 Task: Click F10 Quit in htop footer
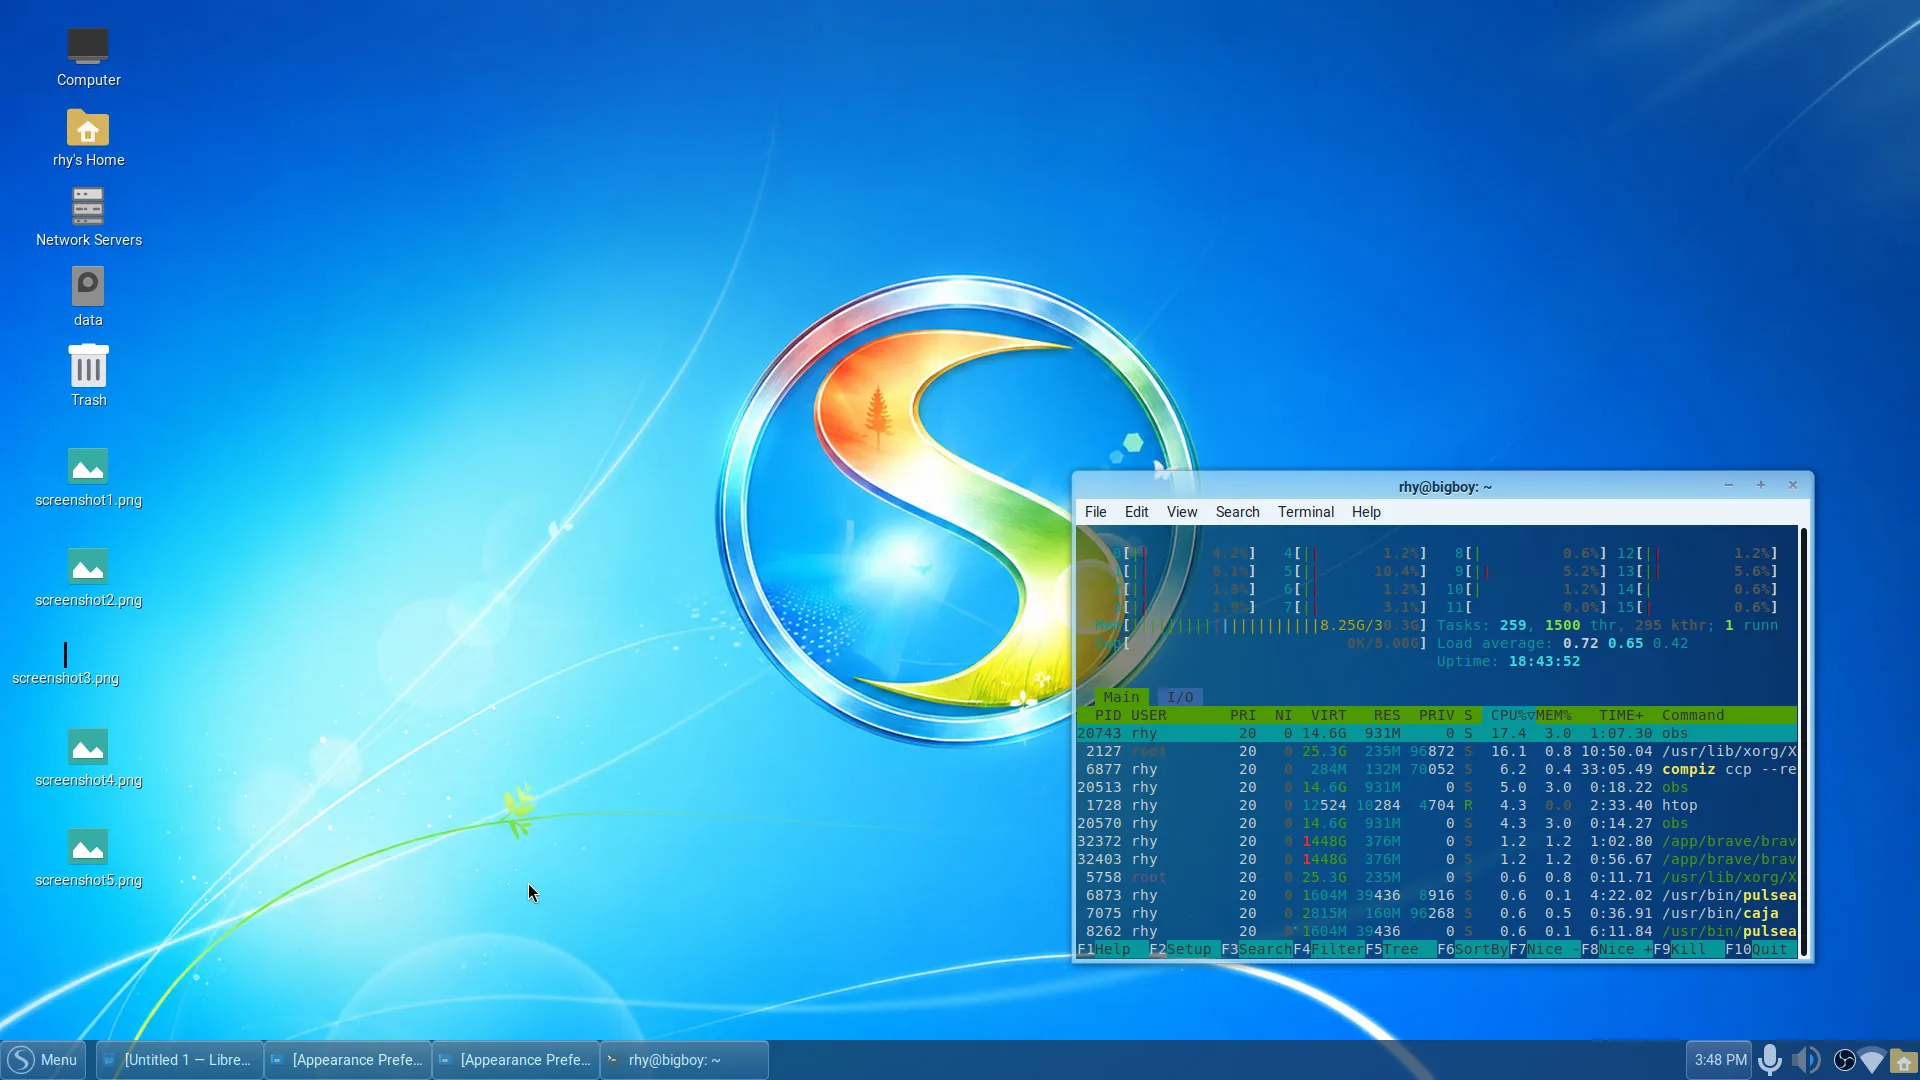tap(1760, 949)
